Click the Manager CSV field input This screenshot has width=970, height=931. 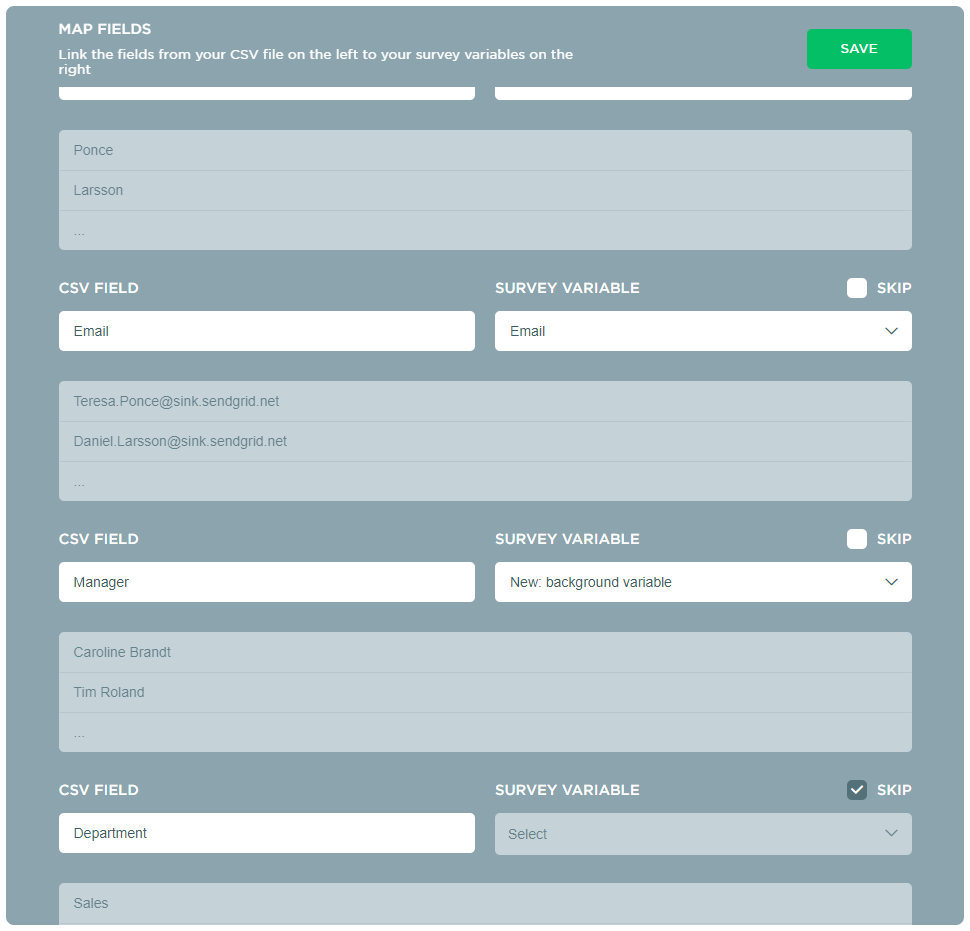tap(267, 582)
